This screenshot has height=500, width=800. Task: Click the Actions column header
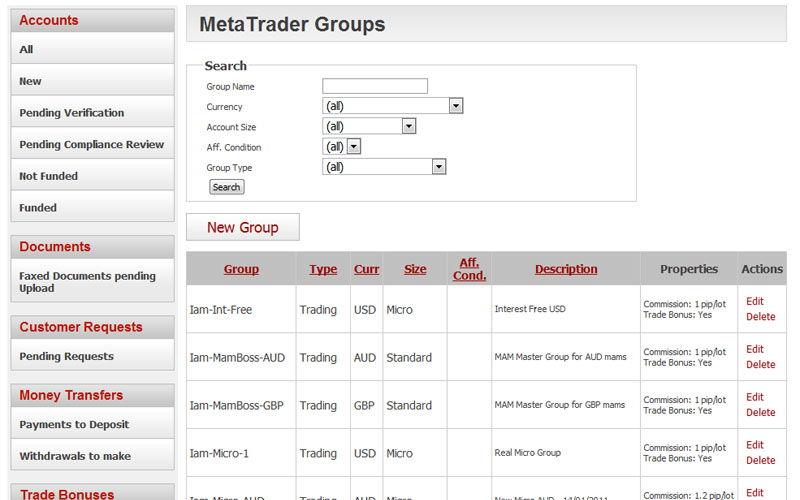pos(762,269)
